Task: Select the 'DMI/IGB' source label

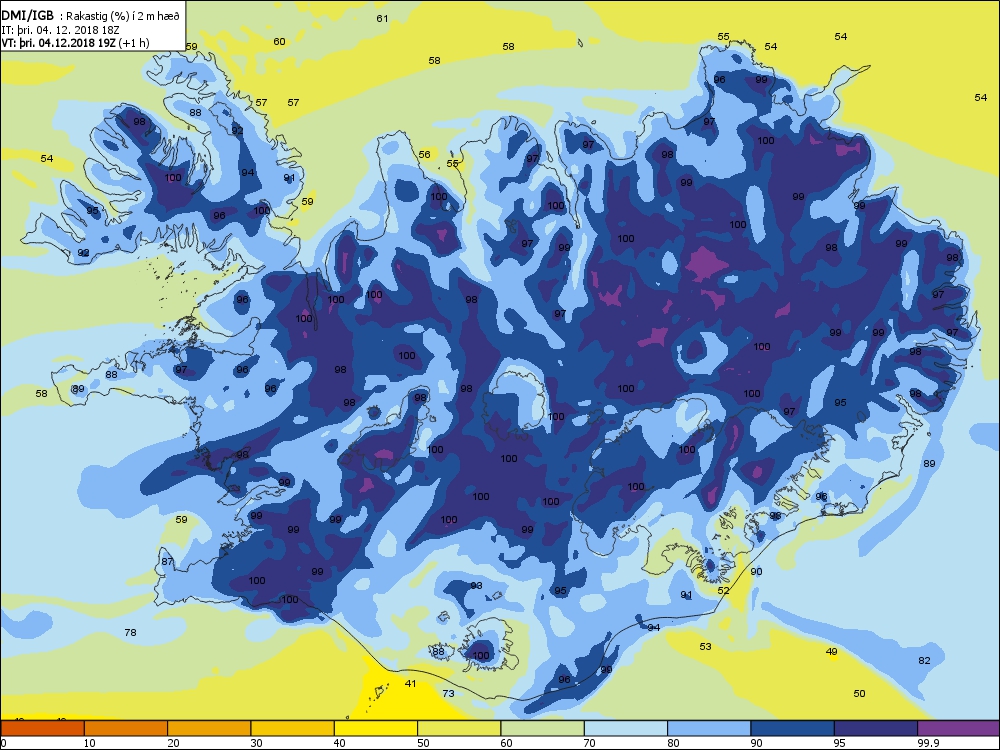Action: coord(27,16)
